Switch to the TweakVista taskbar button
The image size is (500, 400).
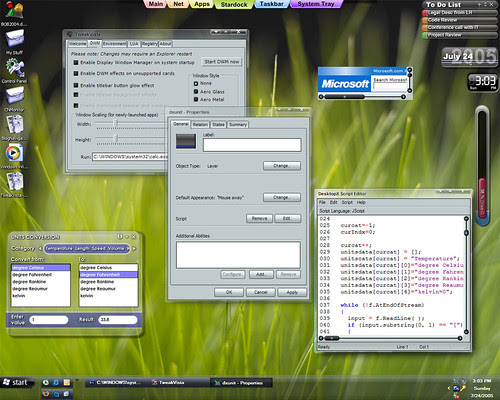pos(179,383)
